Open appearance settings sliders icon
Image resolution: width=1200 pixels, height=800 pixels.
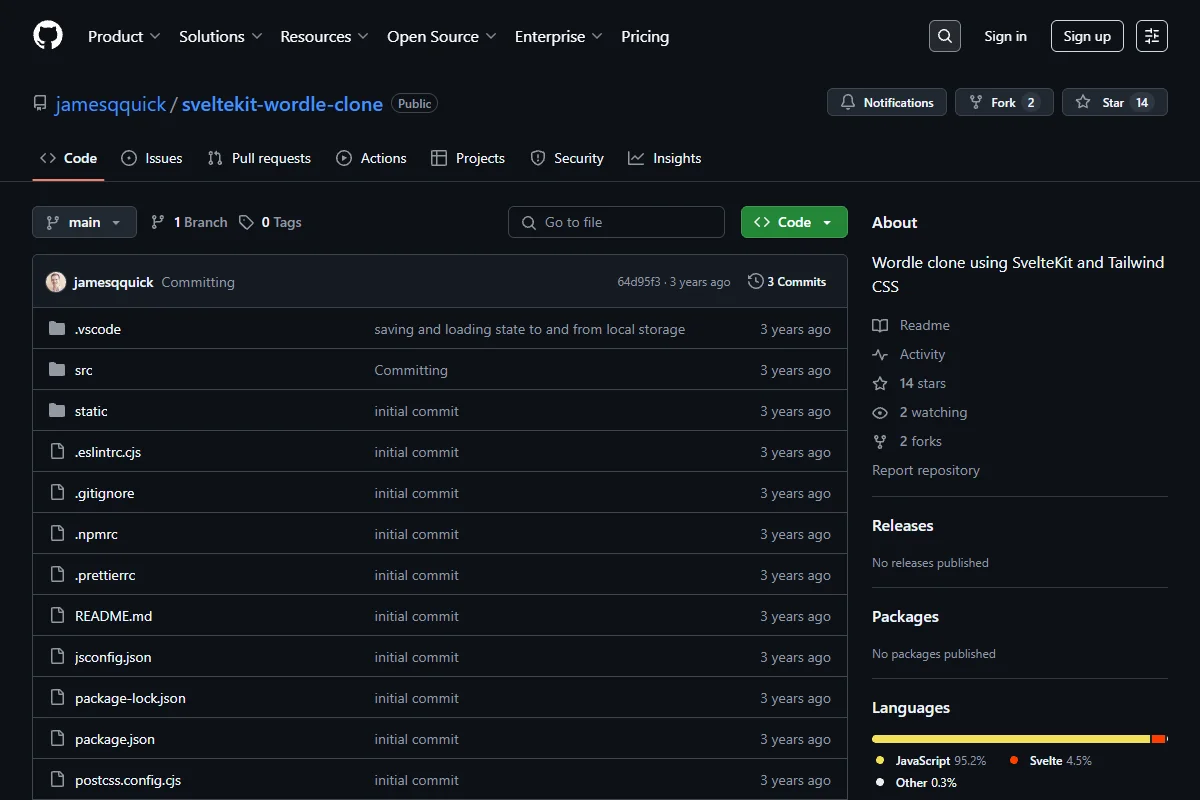pos(1152,36)
